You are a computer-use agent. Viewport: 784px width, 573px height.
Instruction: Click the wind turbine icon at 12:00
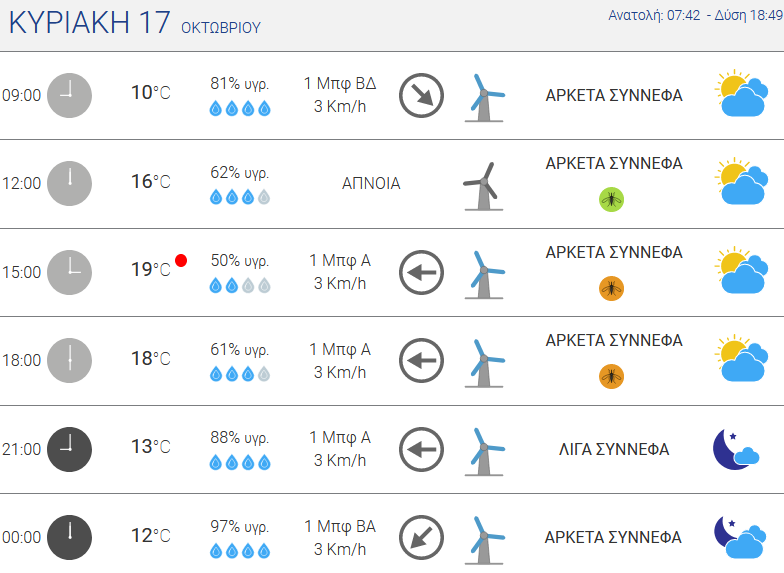point(483,186)
